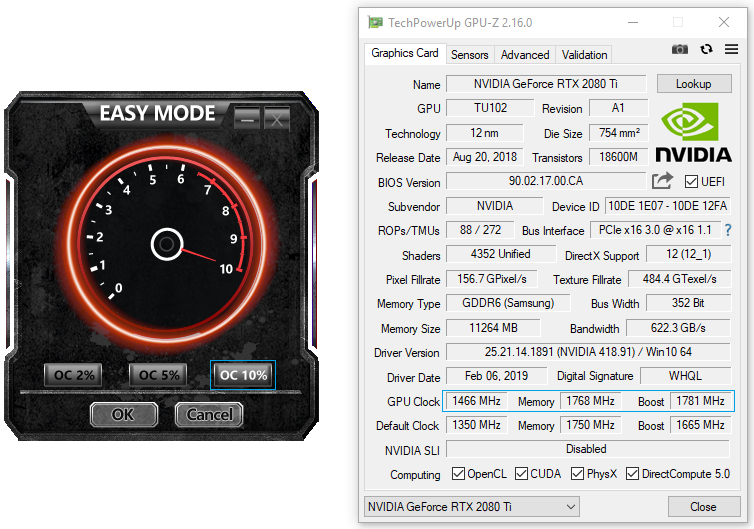Click the Close button in GPU-Z
Screen dimensions: 754x529
704,507
